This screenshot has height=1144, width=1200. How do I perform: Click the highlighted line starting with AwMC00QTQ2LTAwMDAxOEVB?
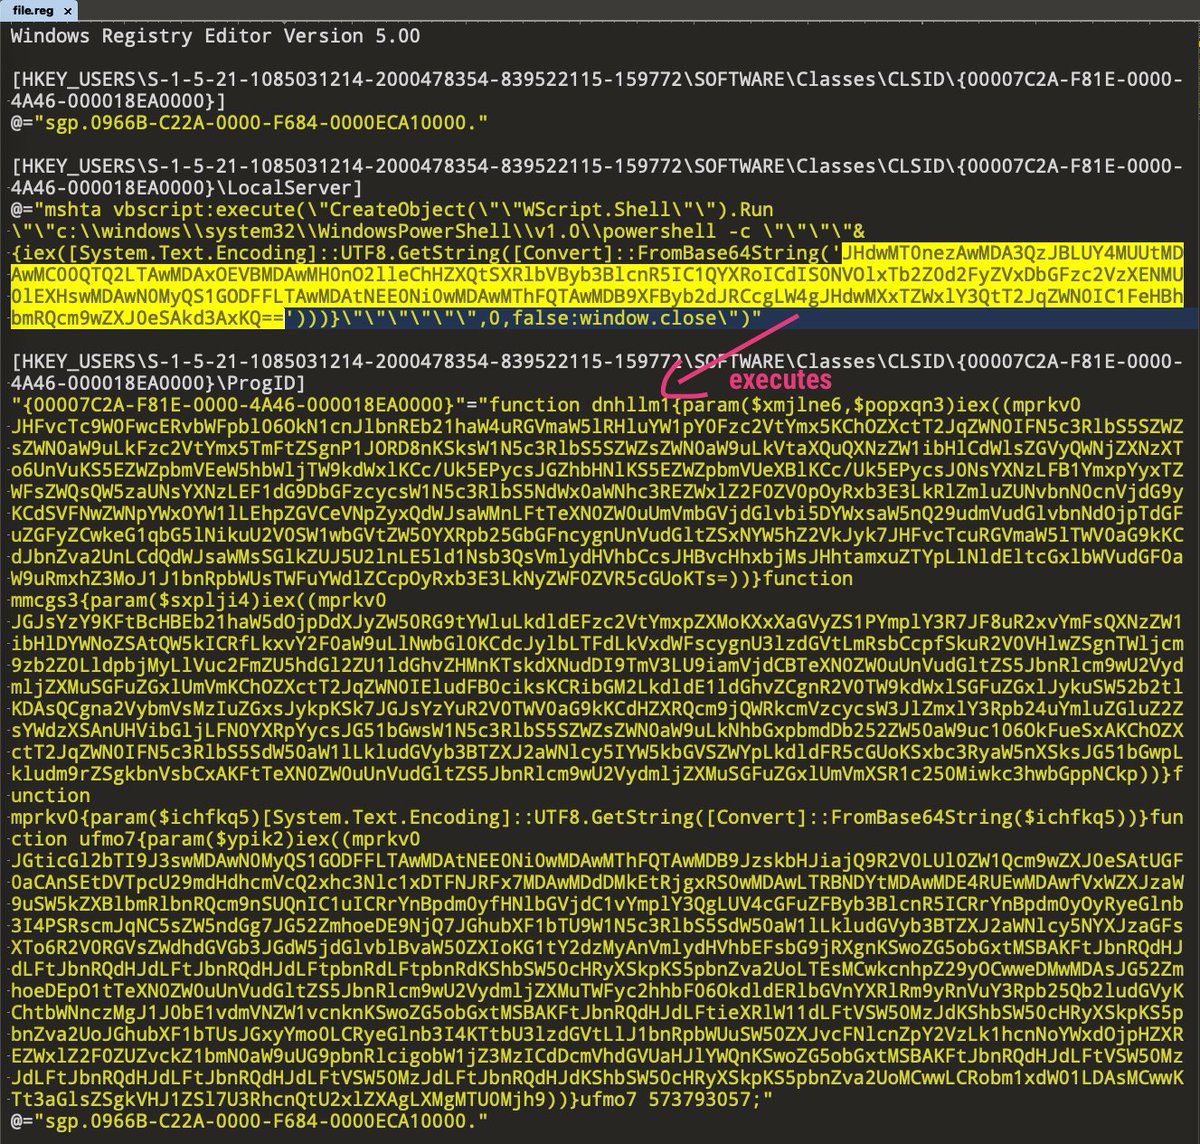tap(598, 276)
